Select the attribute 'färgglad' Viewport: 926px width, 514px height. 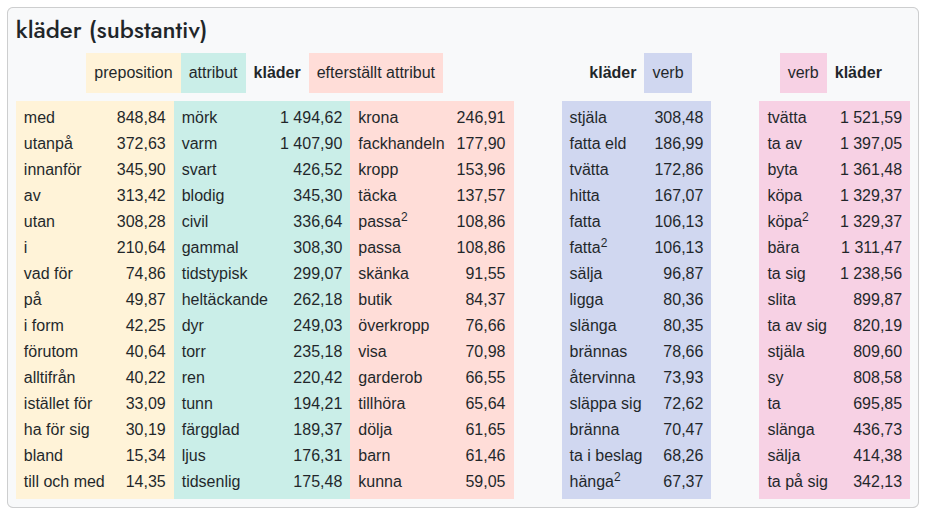click(210, 430)
